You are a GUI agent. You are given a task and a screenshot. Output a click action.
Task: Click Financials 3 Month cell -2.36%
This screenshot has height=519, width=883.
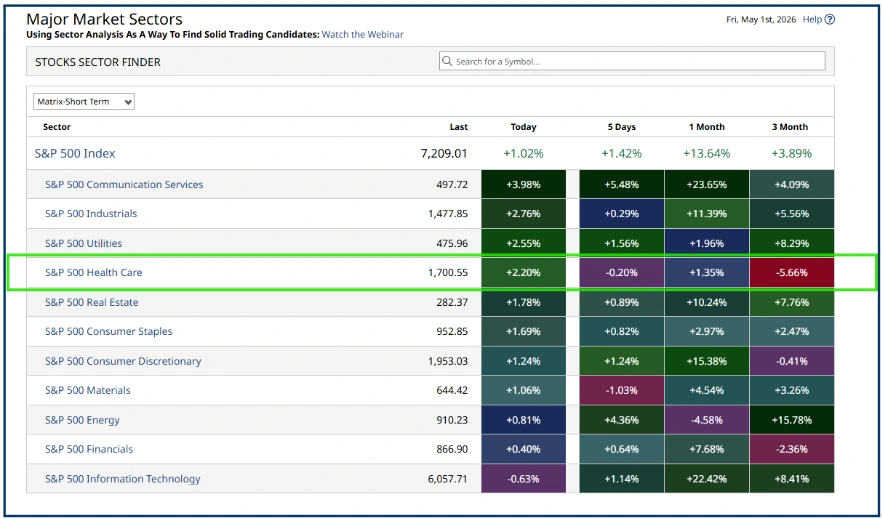[792, 449]
